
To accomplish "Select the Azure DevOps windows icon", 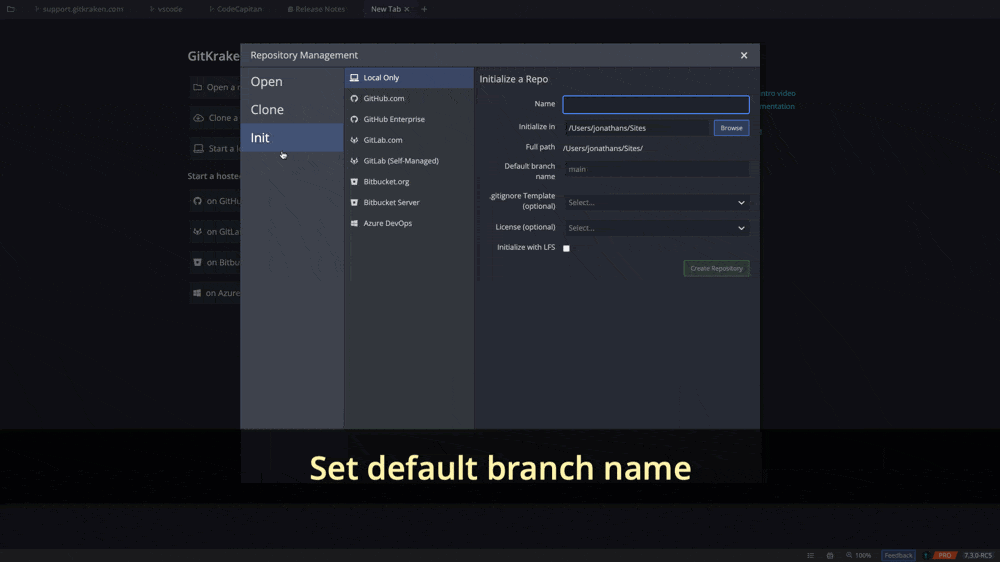I will pos(354,223).
